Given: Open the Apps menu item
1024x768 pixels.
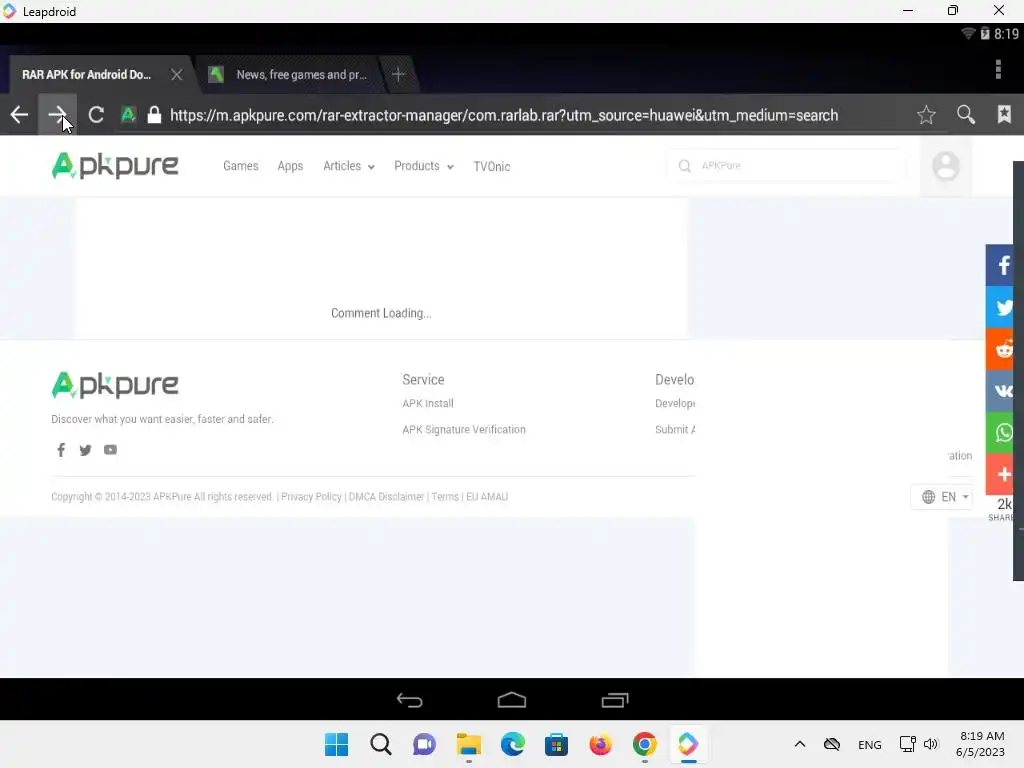Looking at the screenshot, I should tap(290, 166).
